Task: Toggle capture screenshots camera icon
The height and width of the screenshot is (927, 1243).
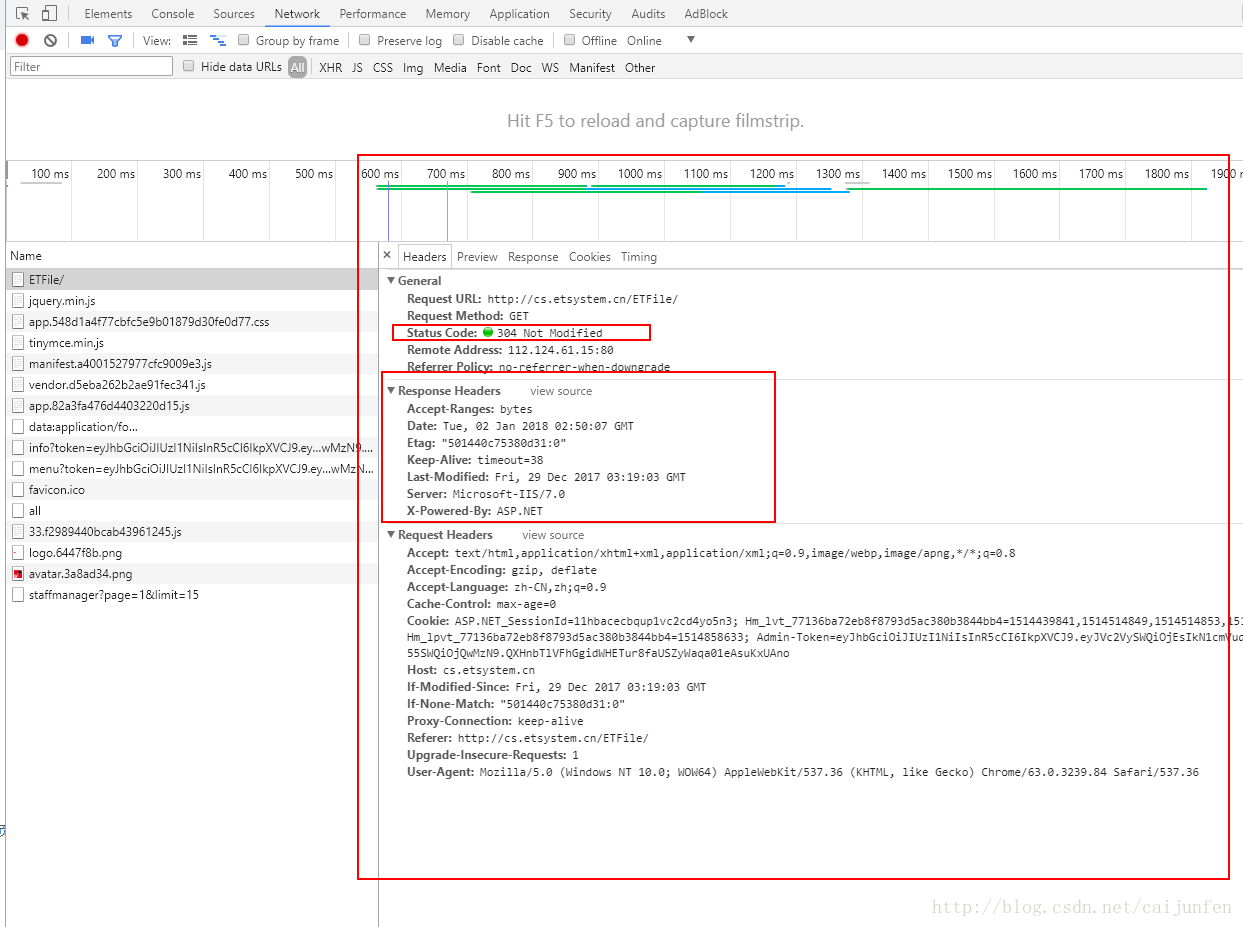Action: pos(87,40)
